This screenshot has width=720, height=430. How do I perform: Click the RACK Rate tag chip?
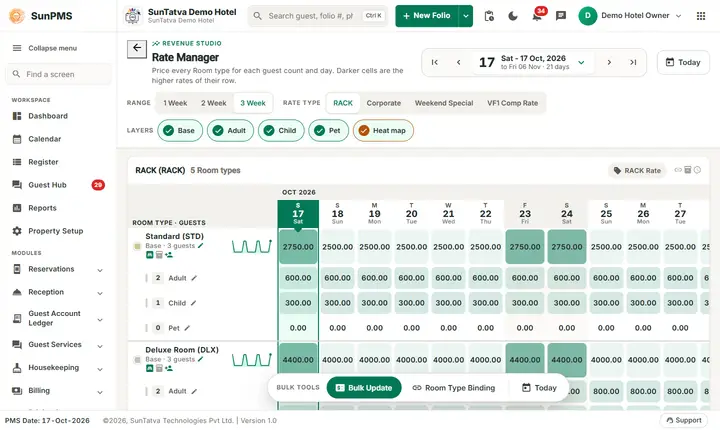click(x=637, y=170)
